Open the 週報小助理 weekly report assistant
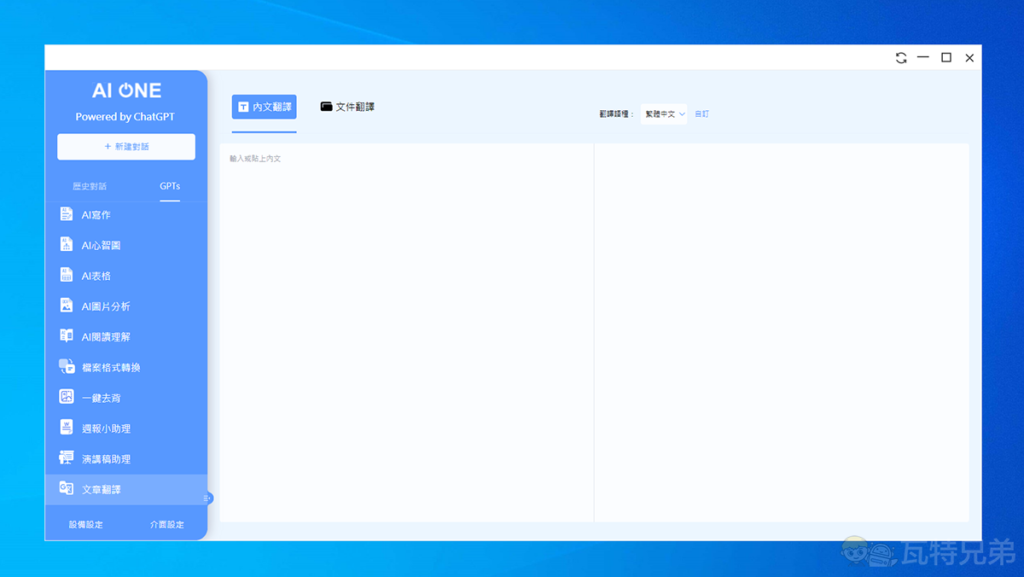This screenshot has height=577, width=1024. (105, 429)
